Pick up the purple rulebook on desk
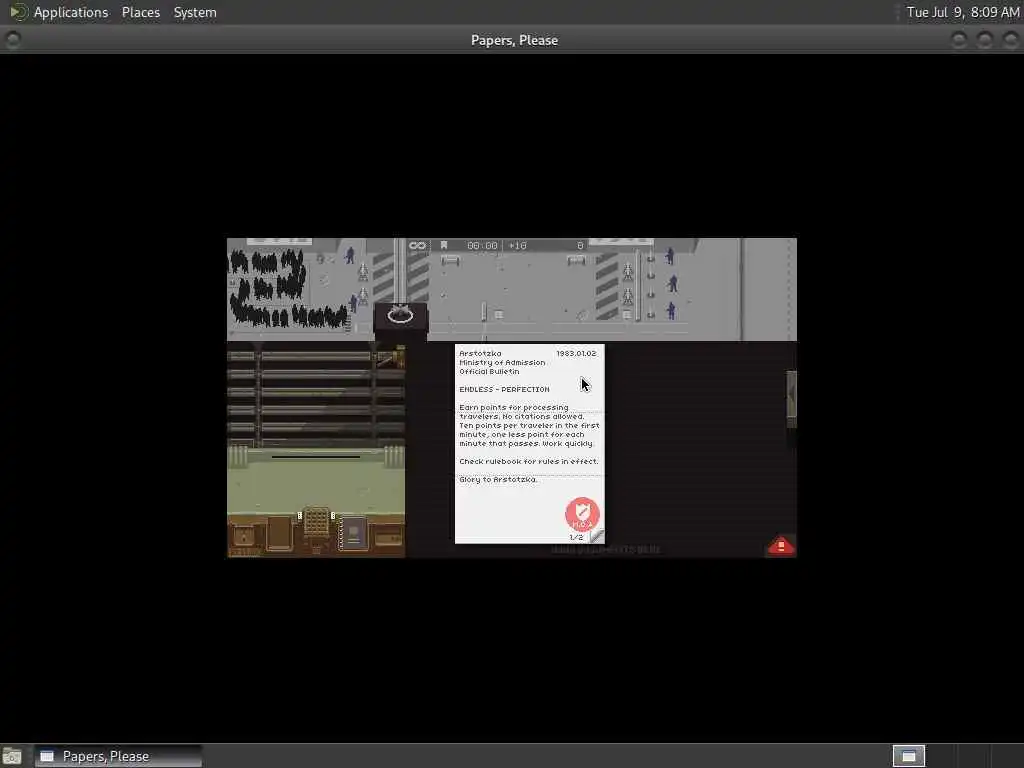Image resolution: width=1024 pixels, height=768 pixels. [x=353, y=534]
